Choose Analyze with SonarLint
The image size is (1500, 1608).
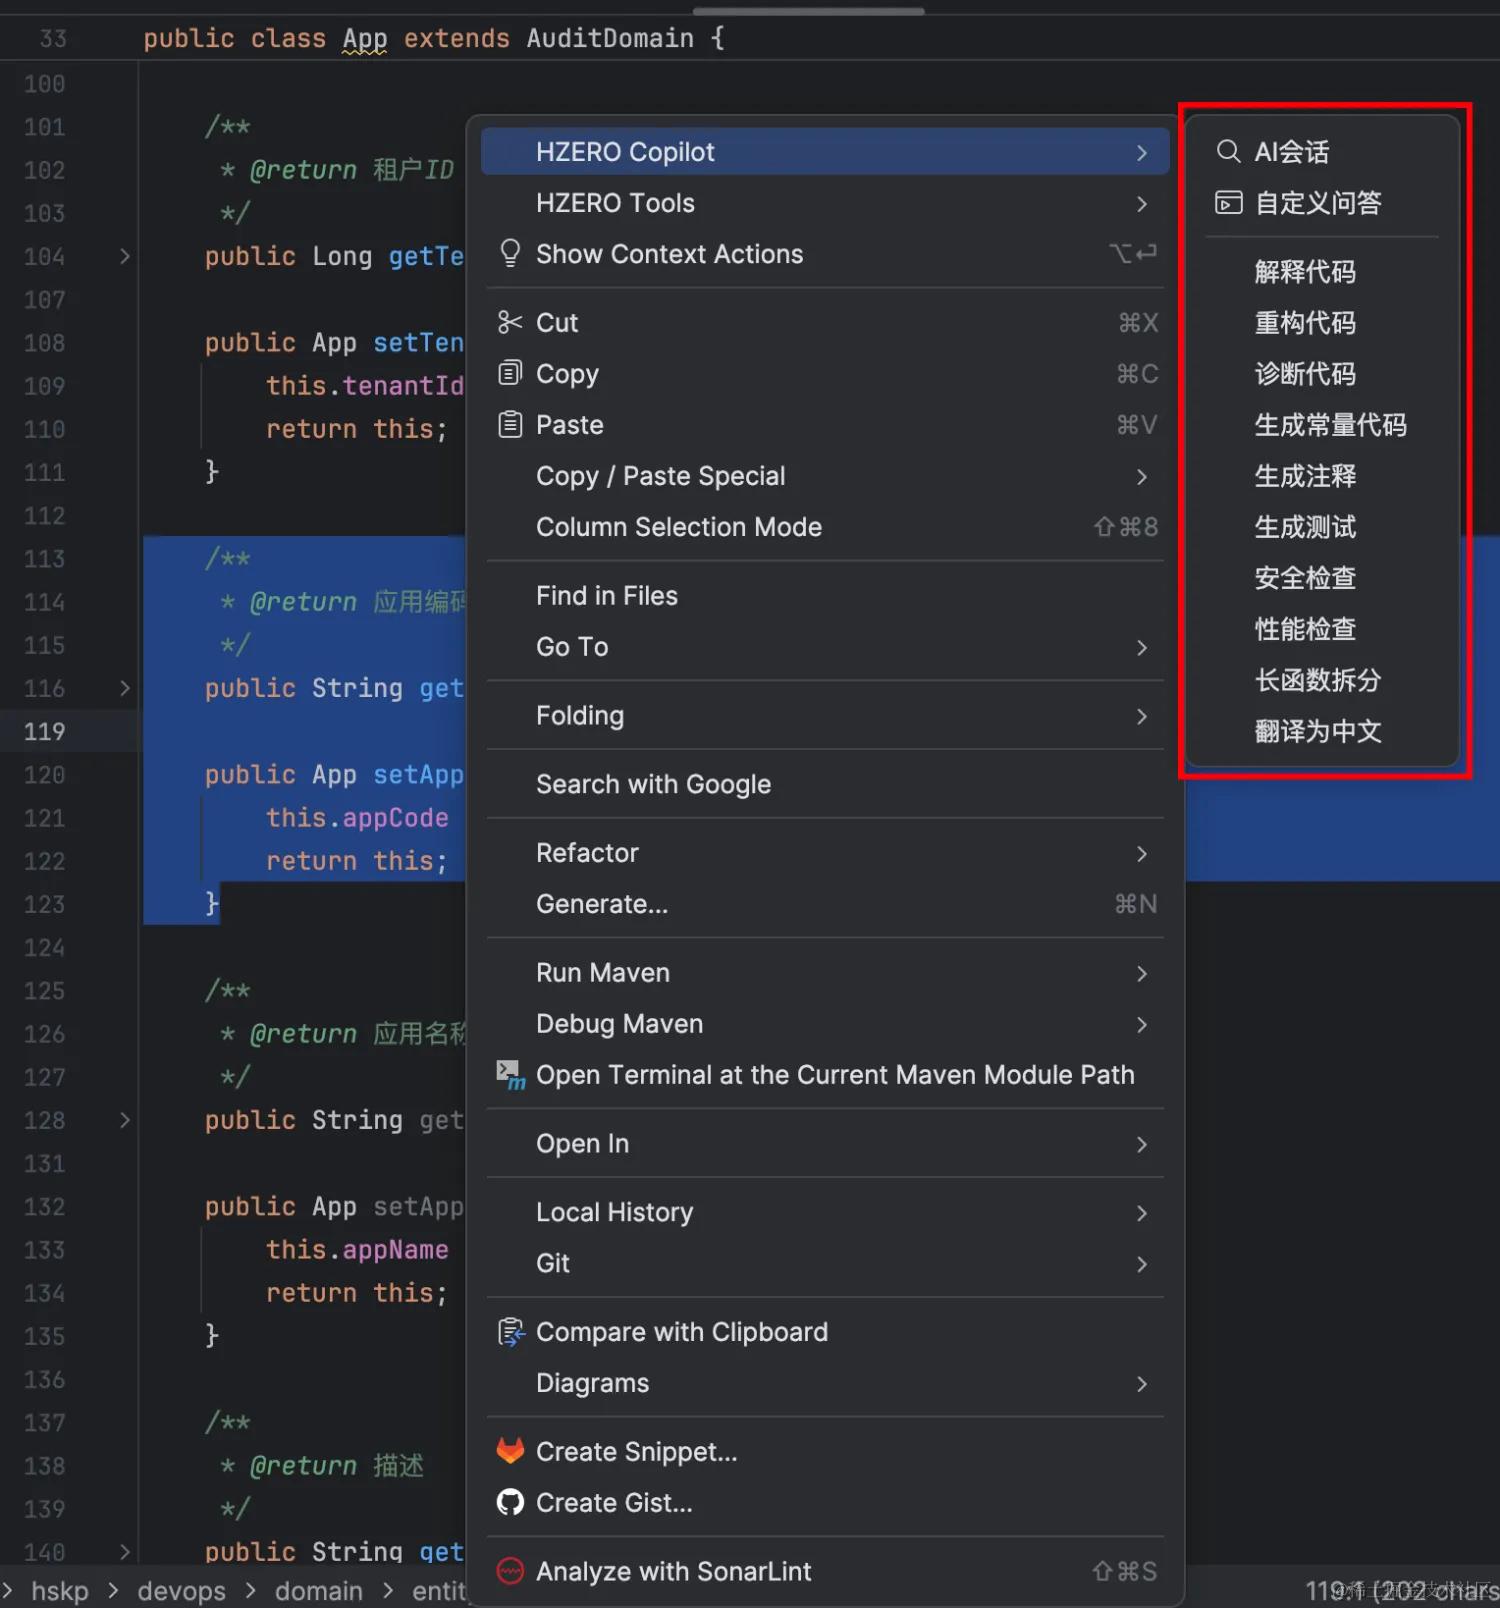[825, 1571]
